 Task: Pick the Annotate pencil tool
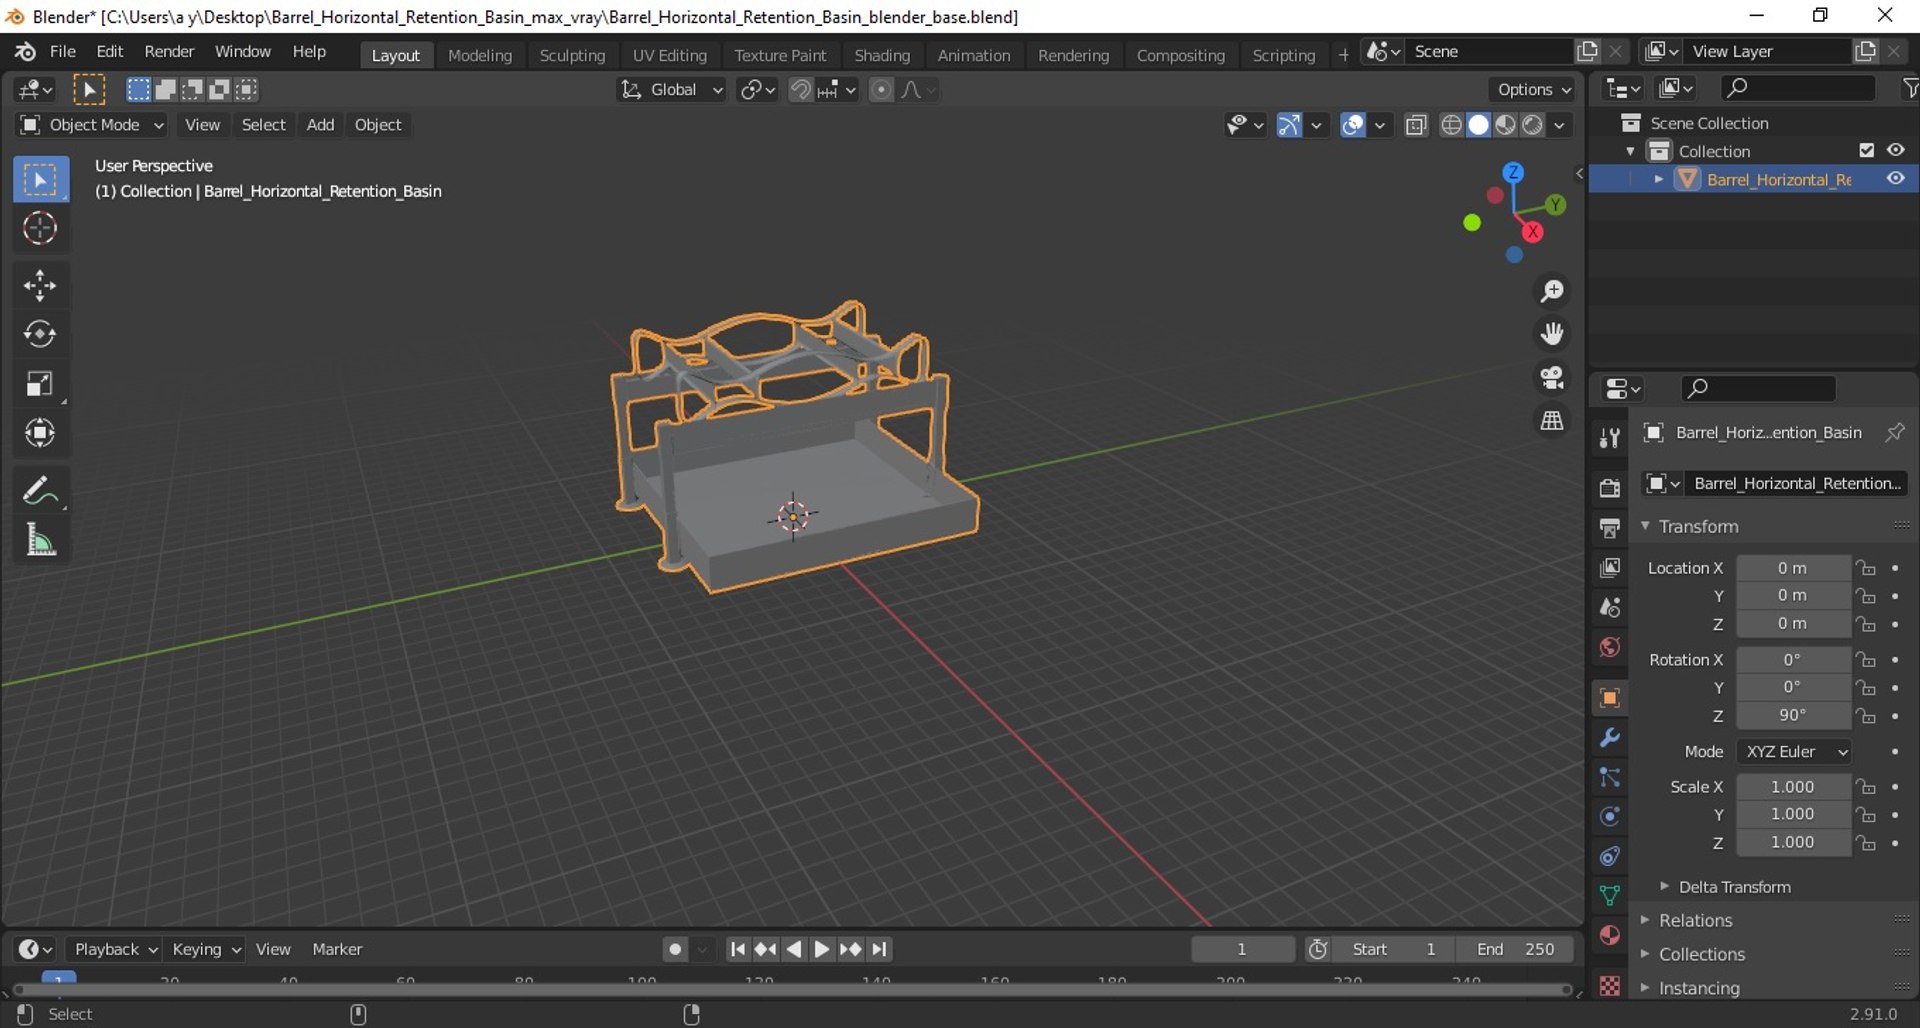pos(40,491)
